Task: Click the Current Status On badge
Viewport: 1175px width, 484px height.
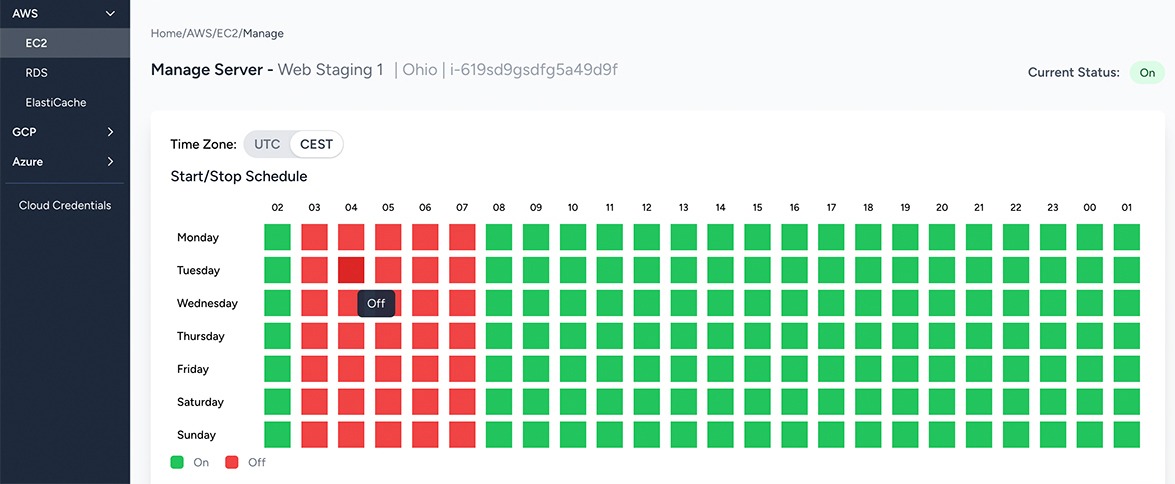Action: pyautogui.click(x=1147, y=73)
